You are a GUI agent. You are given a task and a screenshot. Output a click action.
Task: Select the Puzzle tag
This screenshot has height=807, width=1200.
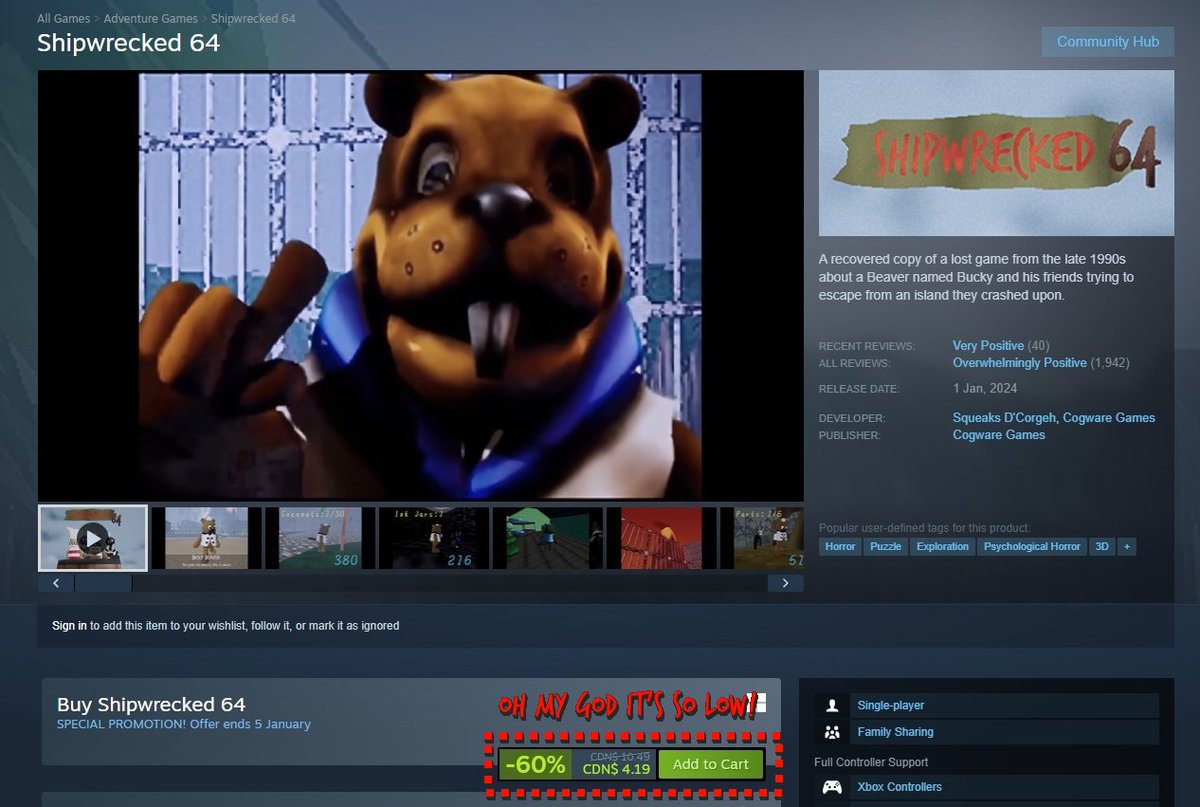(x=885, y=547)
